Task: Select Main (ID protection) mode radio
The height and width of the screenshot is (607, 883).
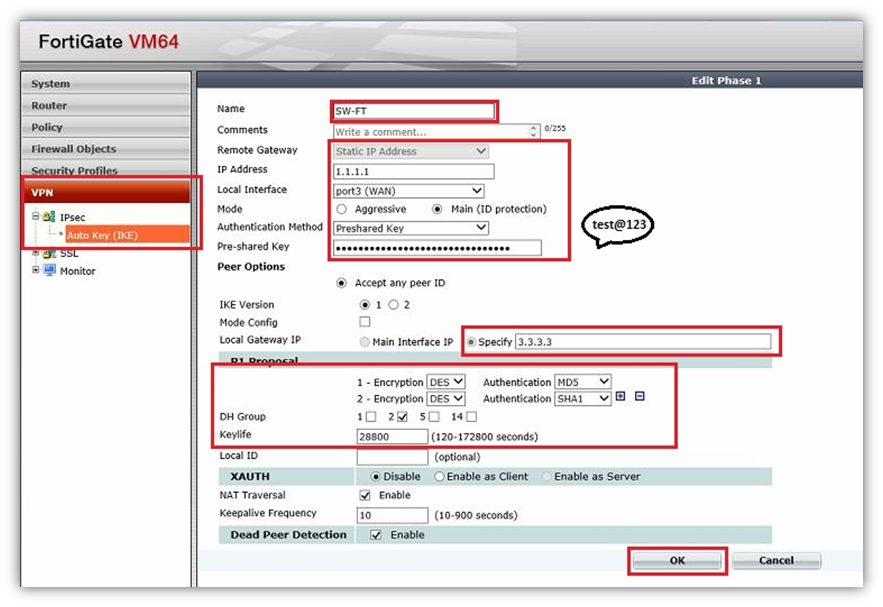Action: click(437, 209)
